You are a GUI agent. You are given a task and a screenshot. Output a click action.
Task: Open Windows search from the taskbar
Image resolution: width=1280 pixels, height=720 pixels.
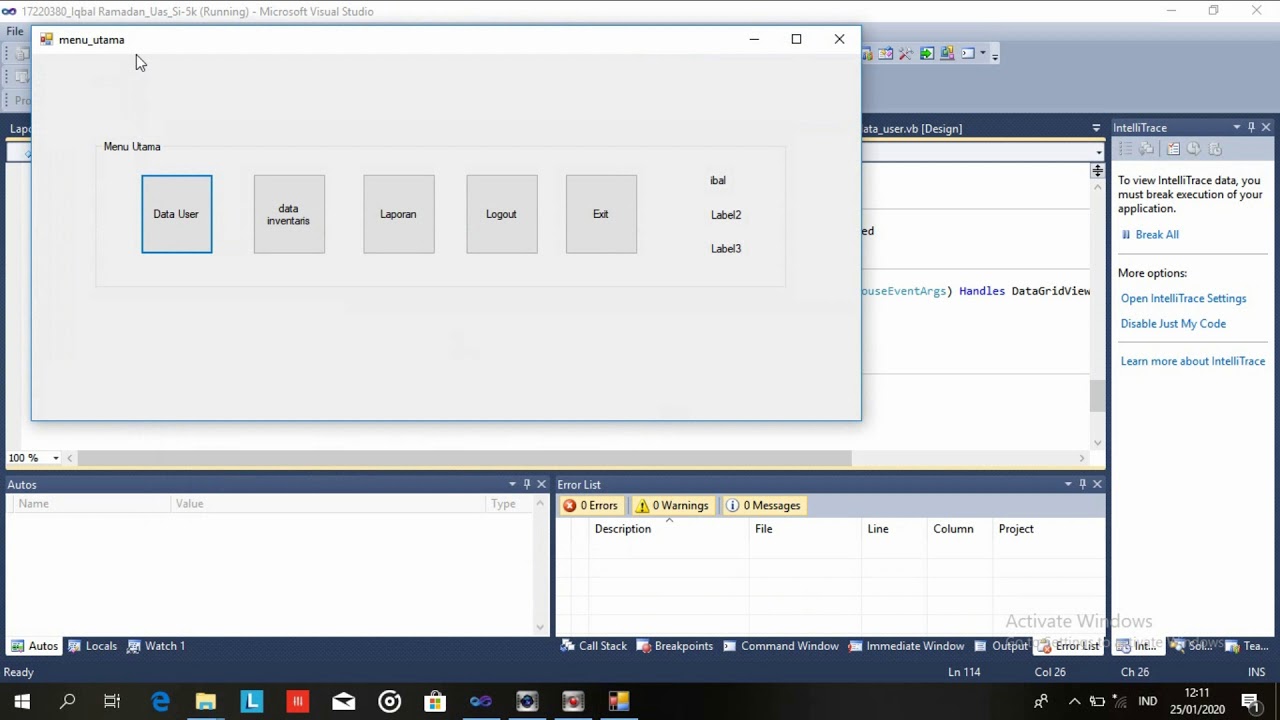click(x=67, y=701)
